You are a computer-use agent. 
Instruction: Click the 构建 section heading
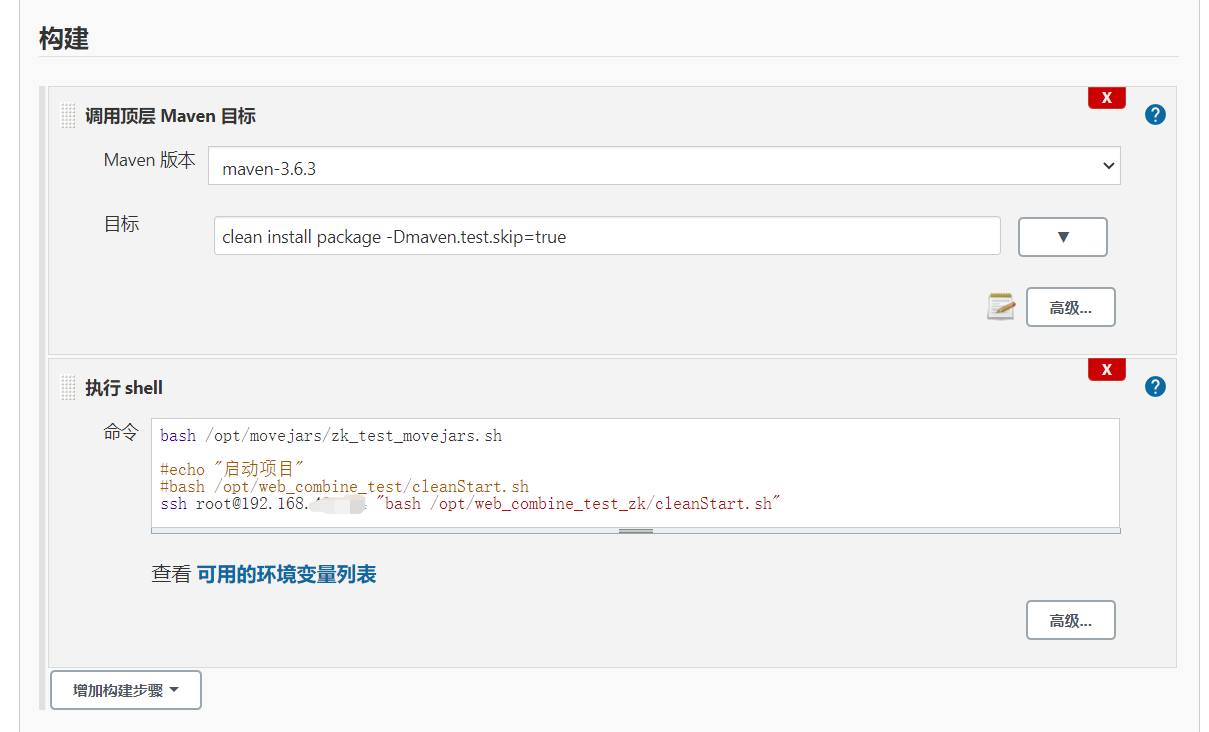point(64,38)
